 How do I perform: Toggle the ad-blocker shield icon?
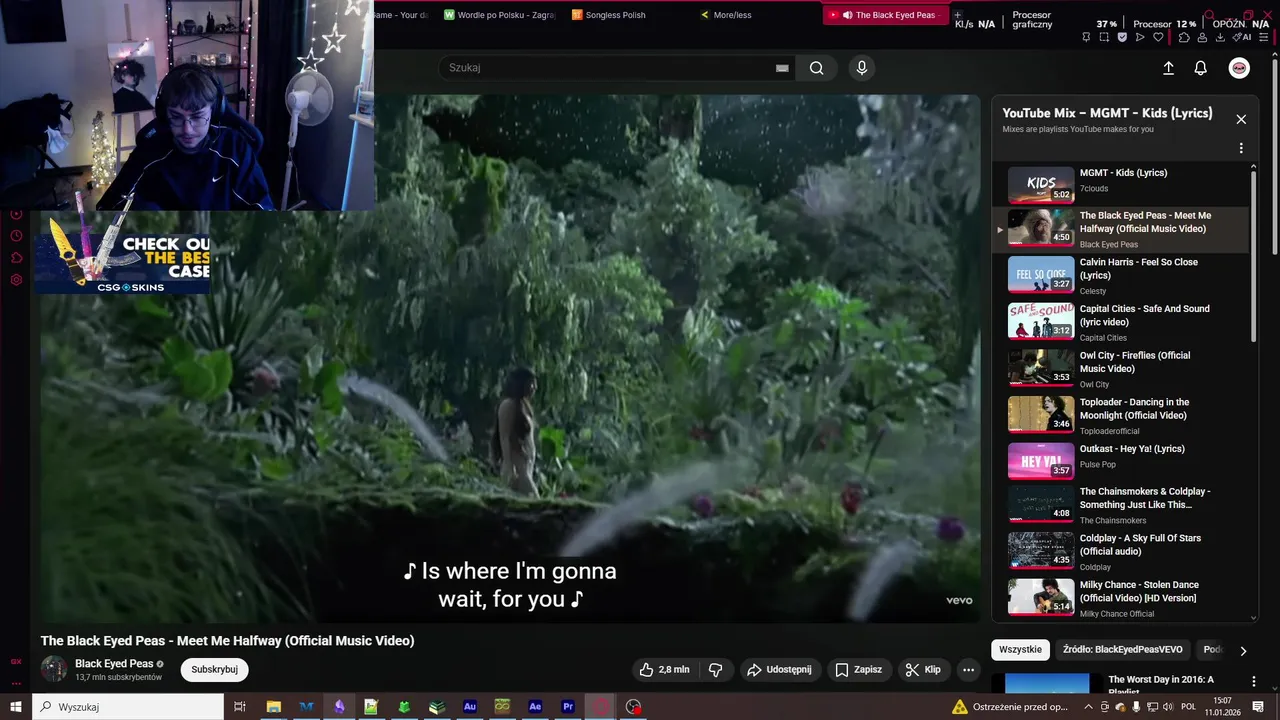[1122, 37]
